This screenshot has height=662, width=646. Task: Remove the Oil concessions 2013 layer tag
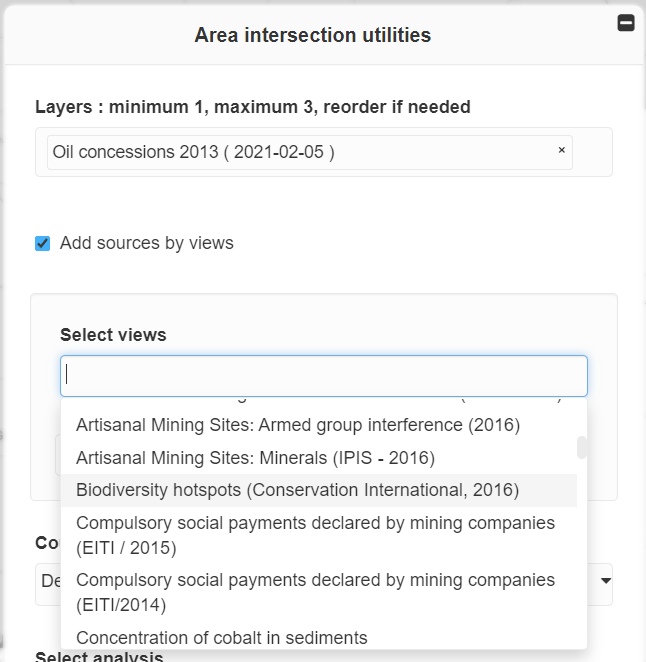tap(561, 150)
